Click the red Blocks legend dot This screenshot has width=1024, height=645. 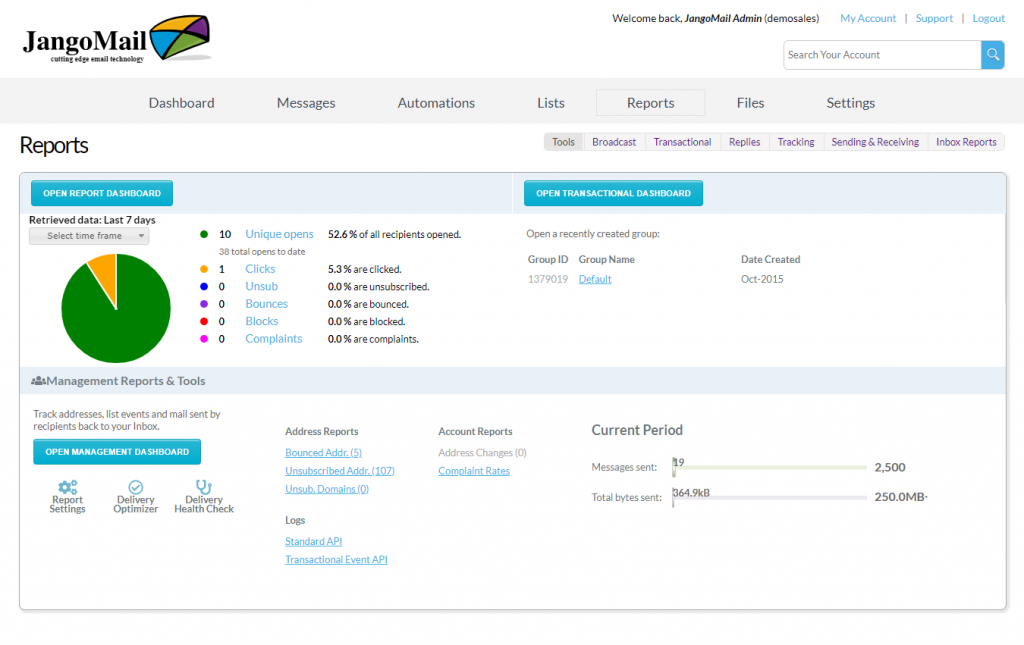(204, 321)
